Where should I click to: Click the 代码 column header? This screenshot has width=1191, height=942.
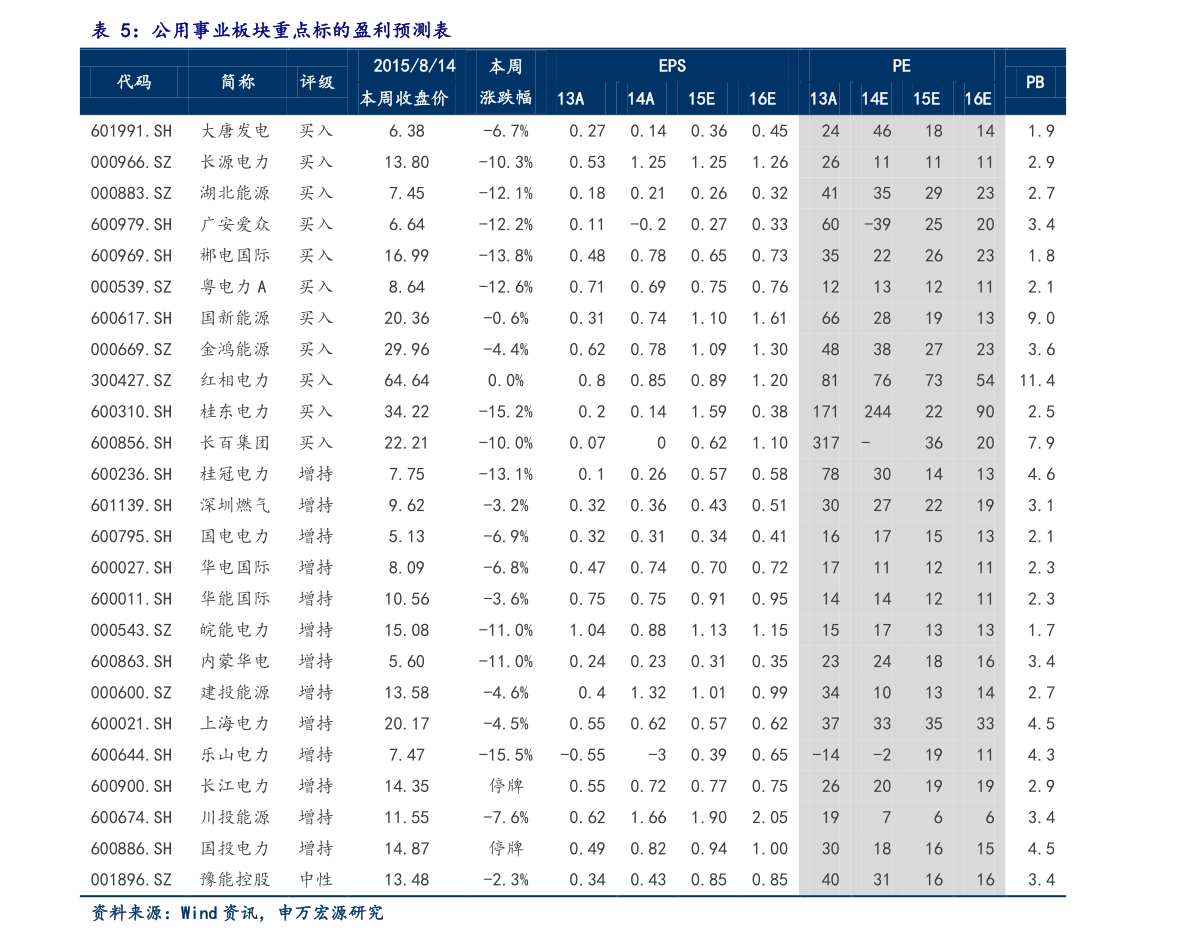point(134,82)
